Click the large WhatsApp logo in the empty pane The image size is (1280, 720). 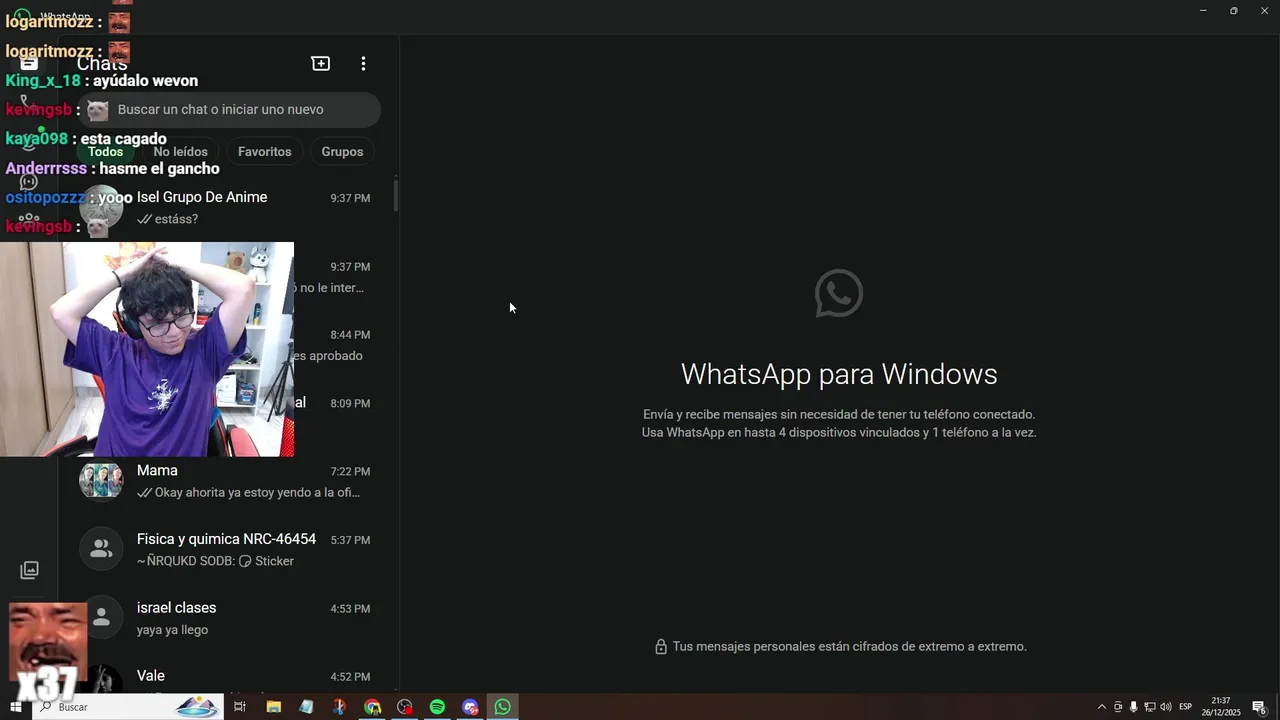pyautogui.click(x=839, y=293)
